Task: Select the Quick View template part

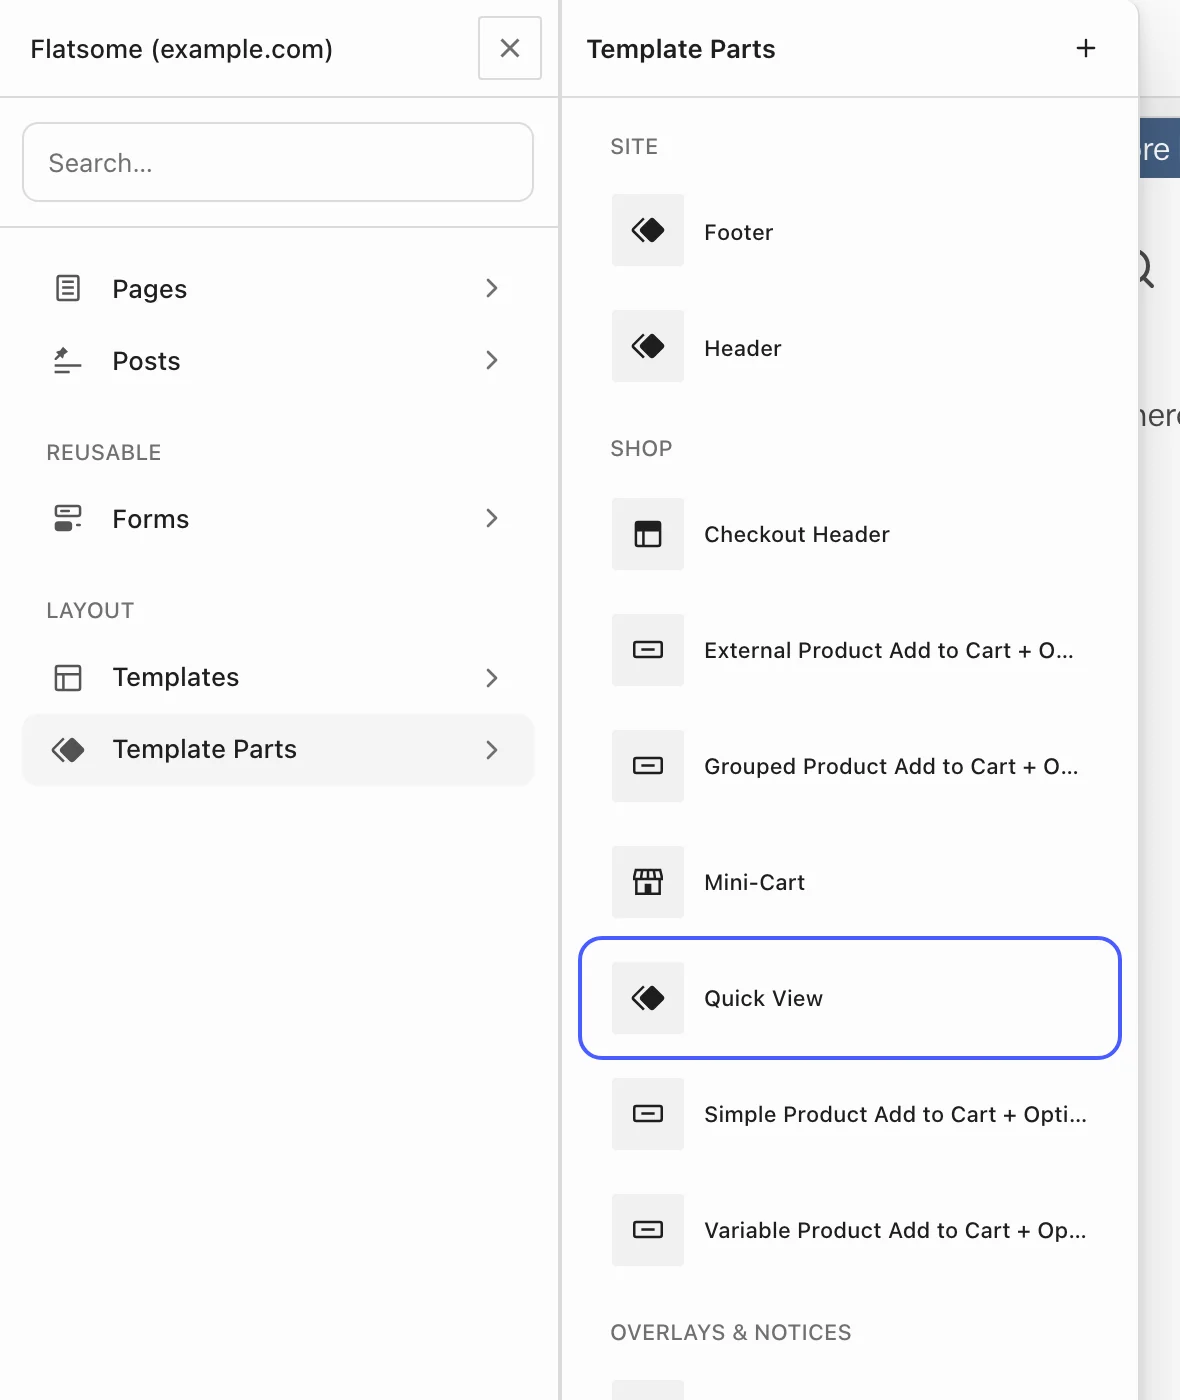Action: [850, 998]
